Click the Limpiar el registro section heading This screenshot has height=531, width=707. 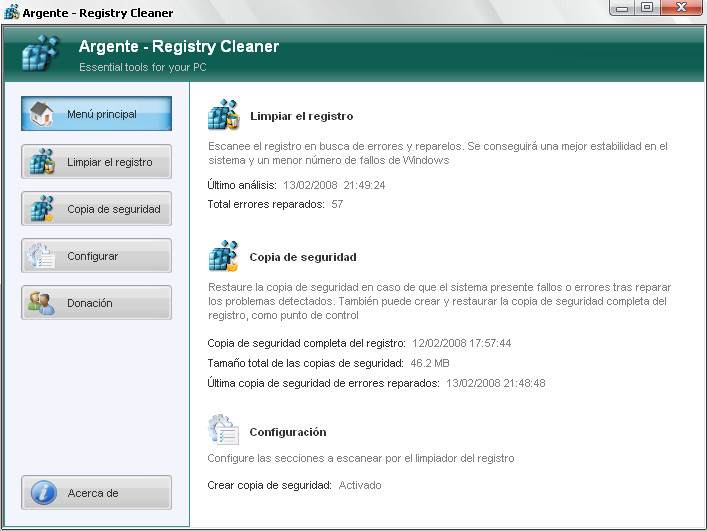pos(302,116)
